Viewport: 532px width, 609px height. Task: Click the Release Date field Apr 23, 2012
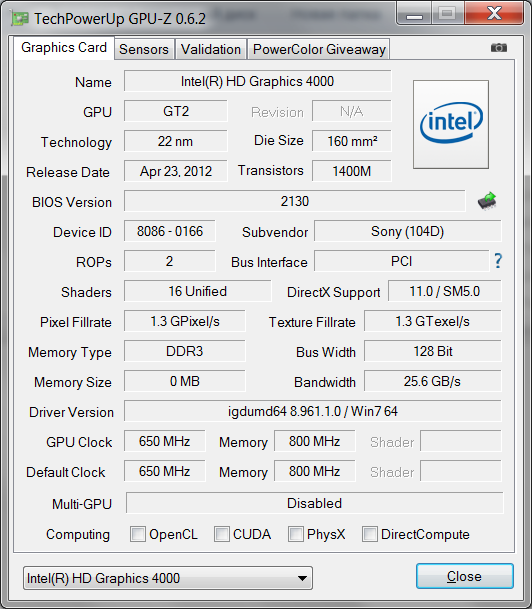click(x=176, y=171)
